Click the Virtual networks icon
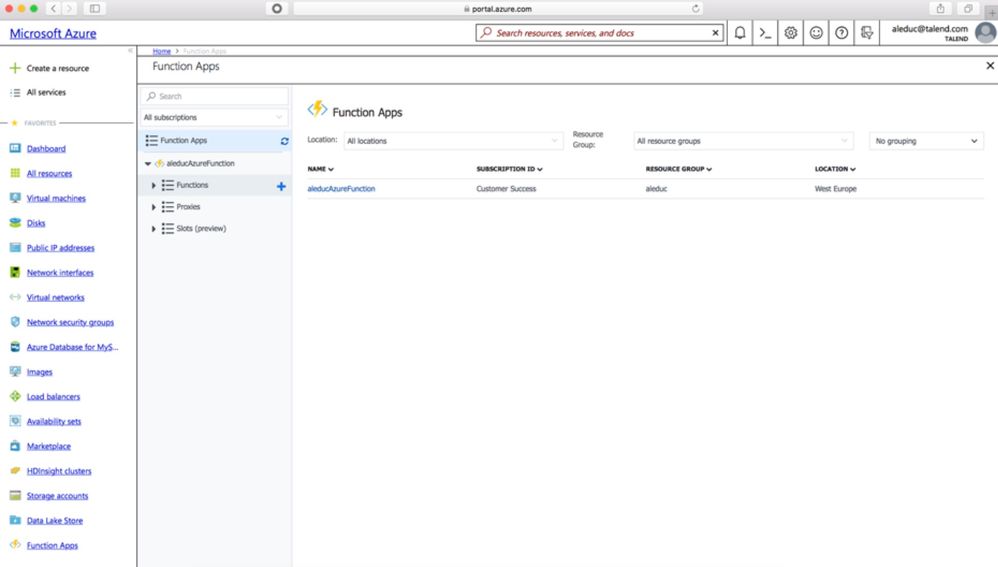This screenshot has width=998, height=567. pos(15,297)
